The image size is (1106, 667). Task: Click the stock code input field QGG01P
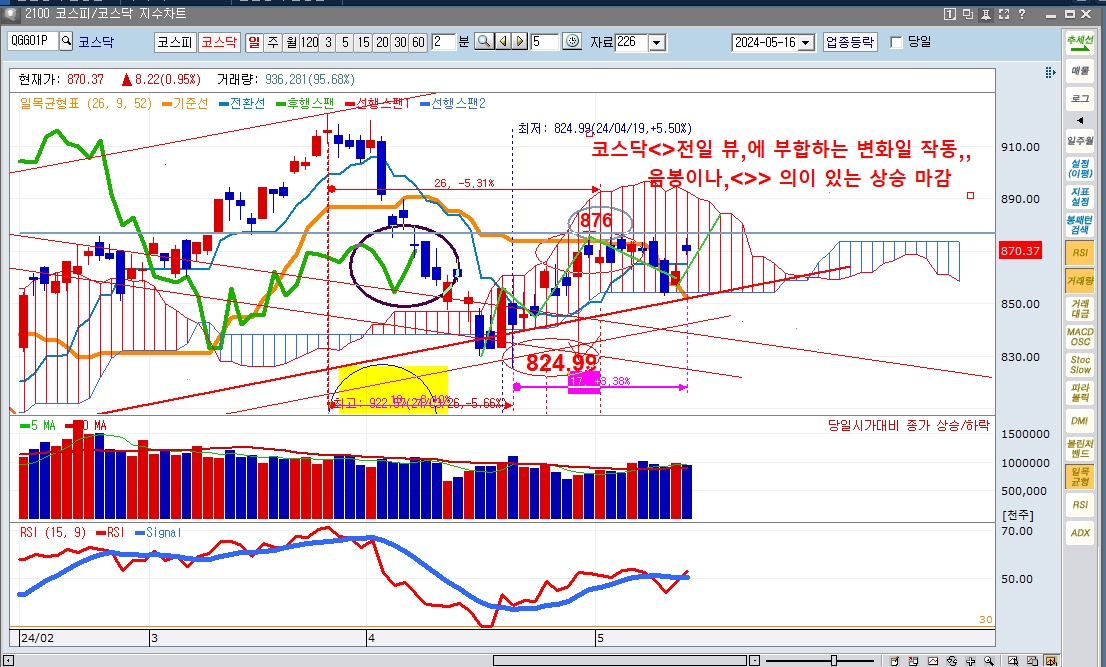tap(32, 42)
